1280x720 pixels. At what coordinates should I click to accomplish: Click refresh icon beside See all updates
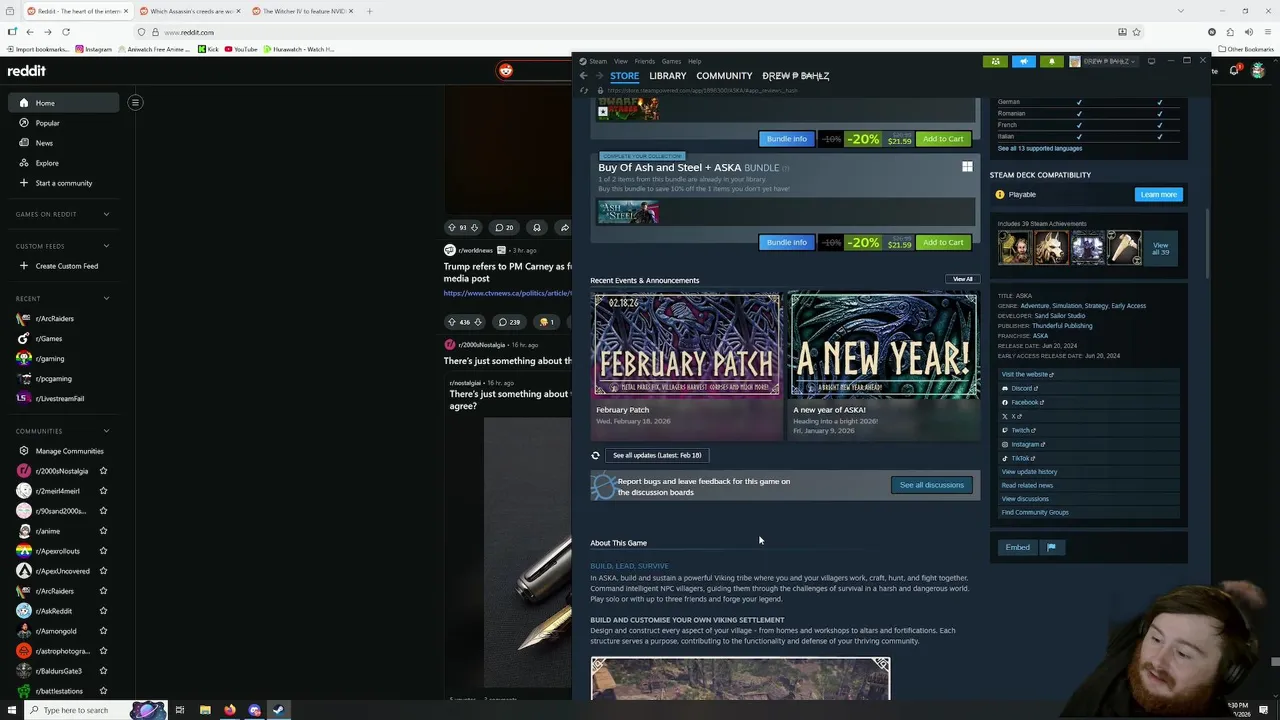595,455
